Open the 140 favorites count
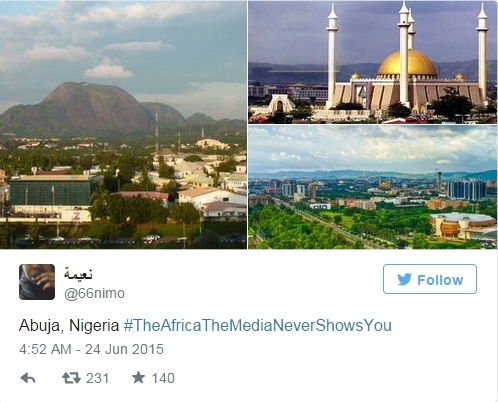This screenshot has width=498, height=402. (163, 378)
